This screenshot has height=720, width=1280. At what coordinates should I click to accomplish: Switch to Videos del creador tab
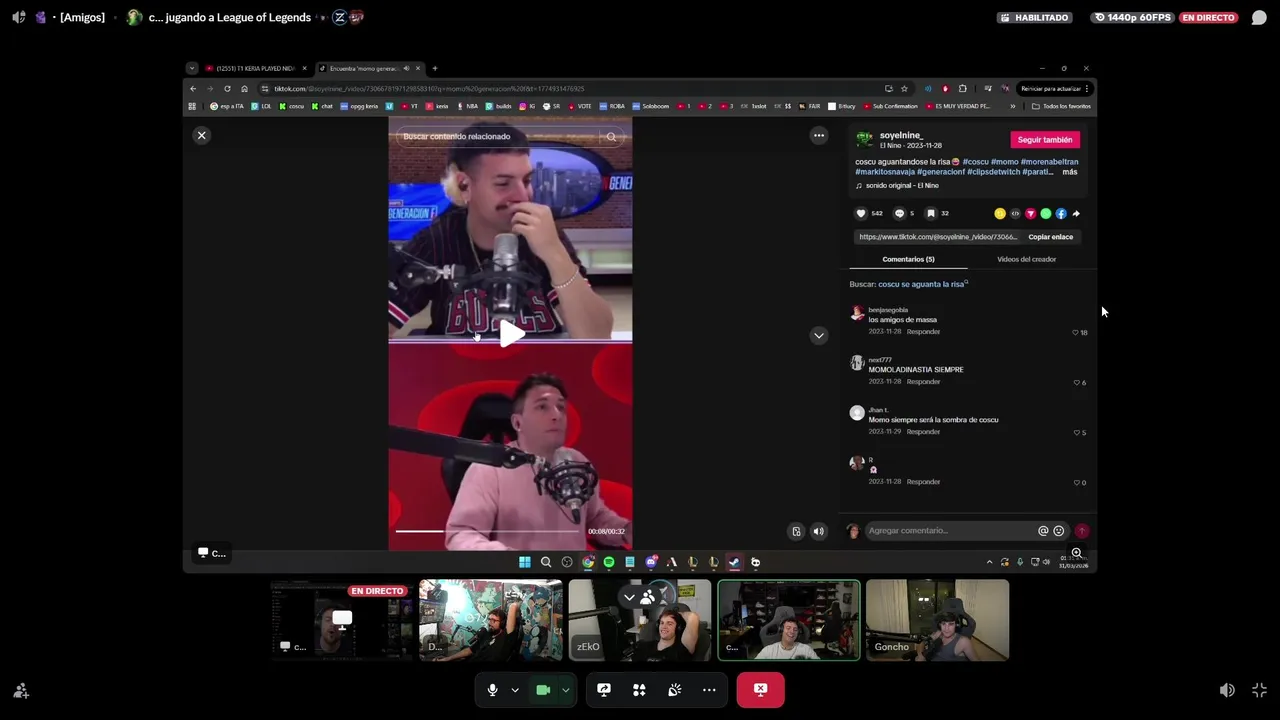[1026, 259]
